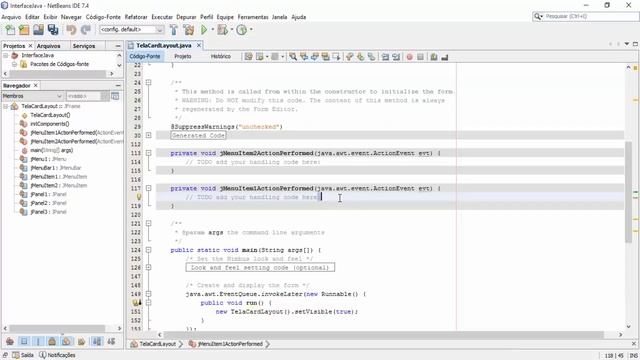Click the Start Macro Recording red icon
The image size is (640, 360).
click(x=409, y=57)
